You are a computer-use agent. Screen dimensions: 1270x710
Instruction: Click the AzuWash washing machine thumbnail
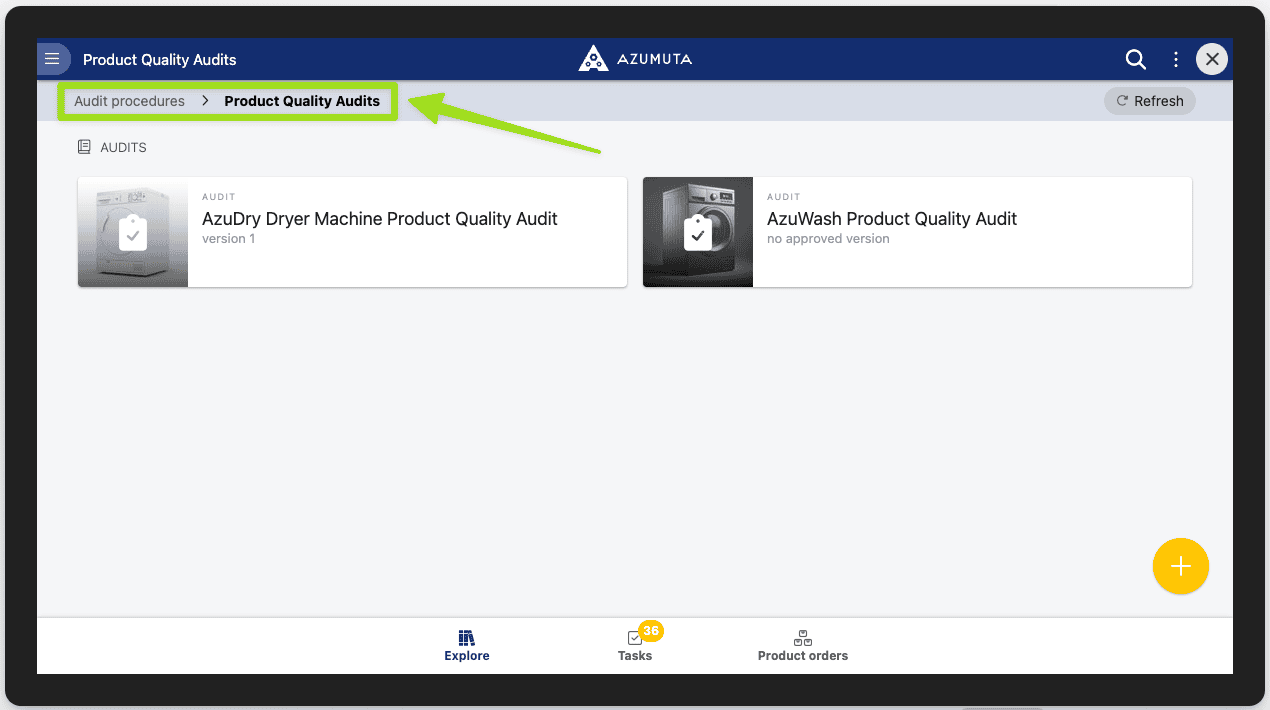pyautogui.click(x=698, y=232)
